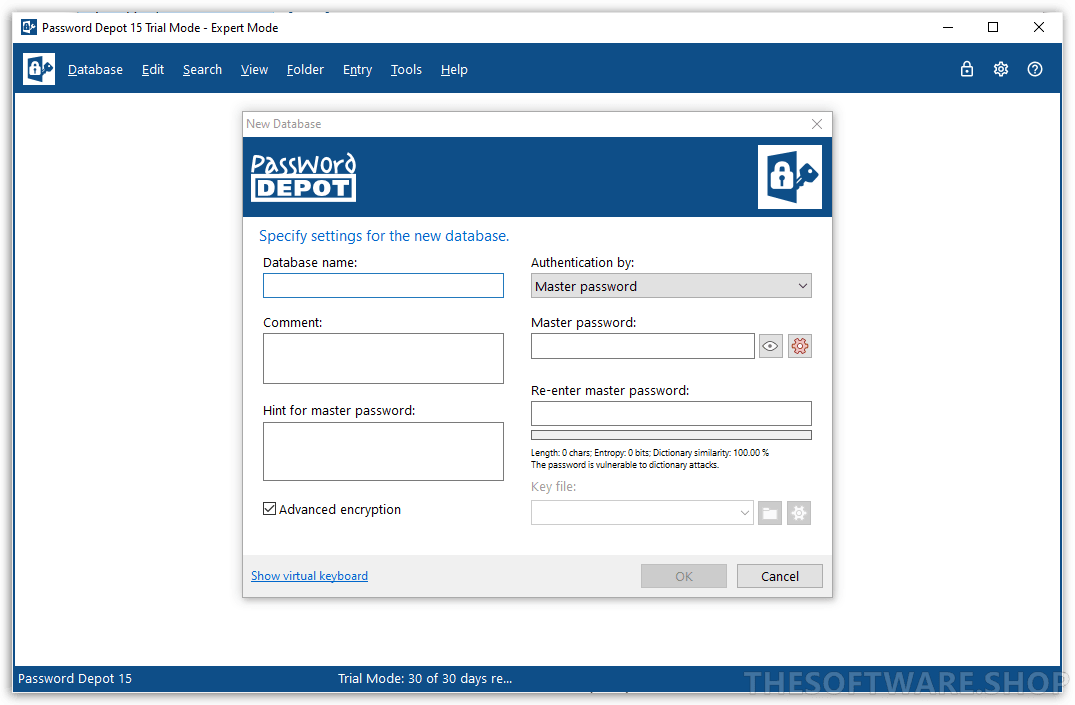
Task: Minimize the Password Depot window
Action: click(x=948, y=27)
